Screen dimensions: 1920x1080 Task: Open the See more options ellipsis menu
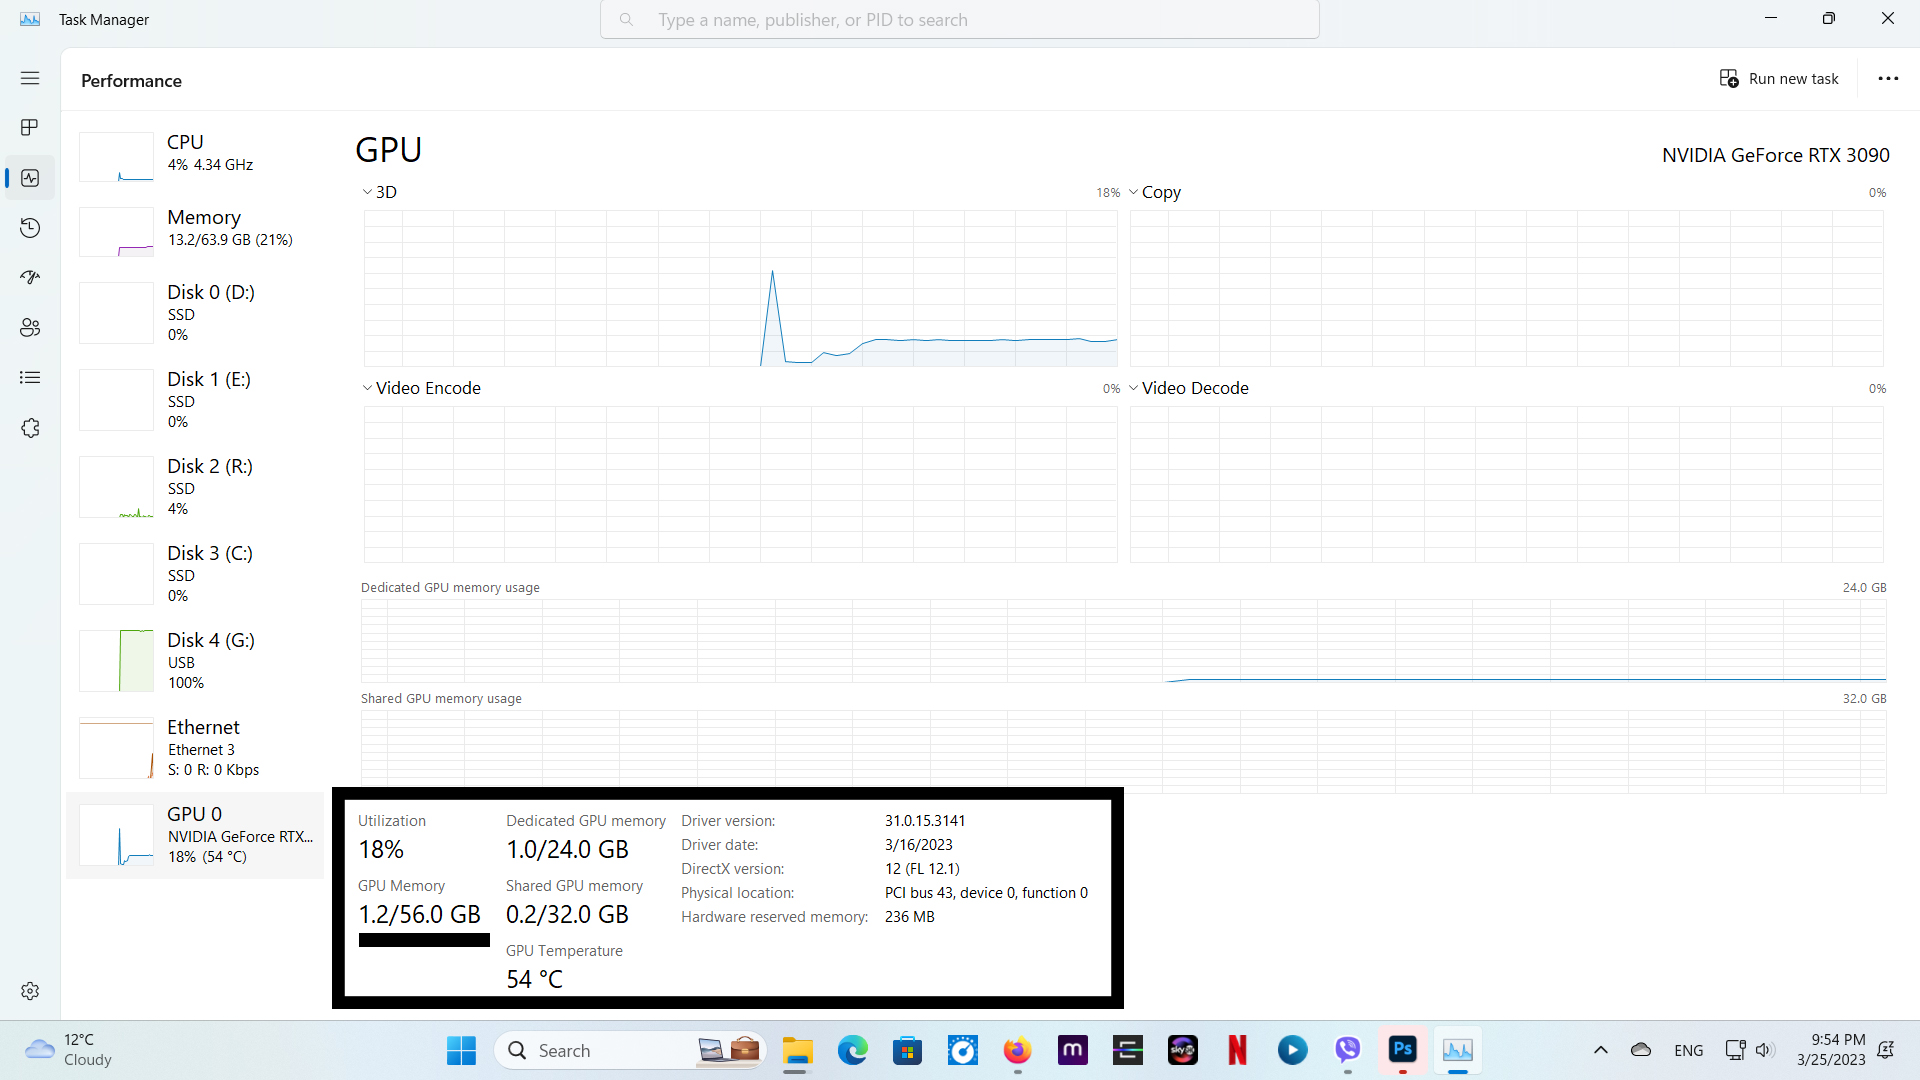pos(1888,78)
